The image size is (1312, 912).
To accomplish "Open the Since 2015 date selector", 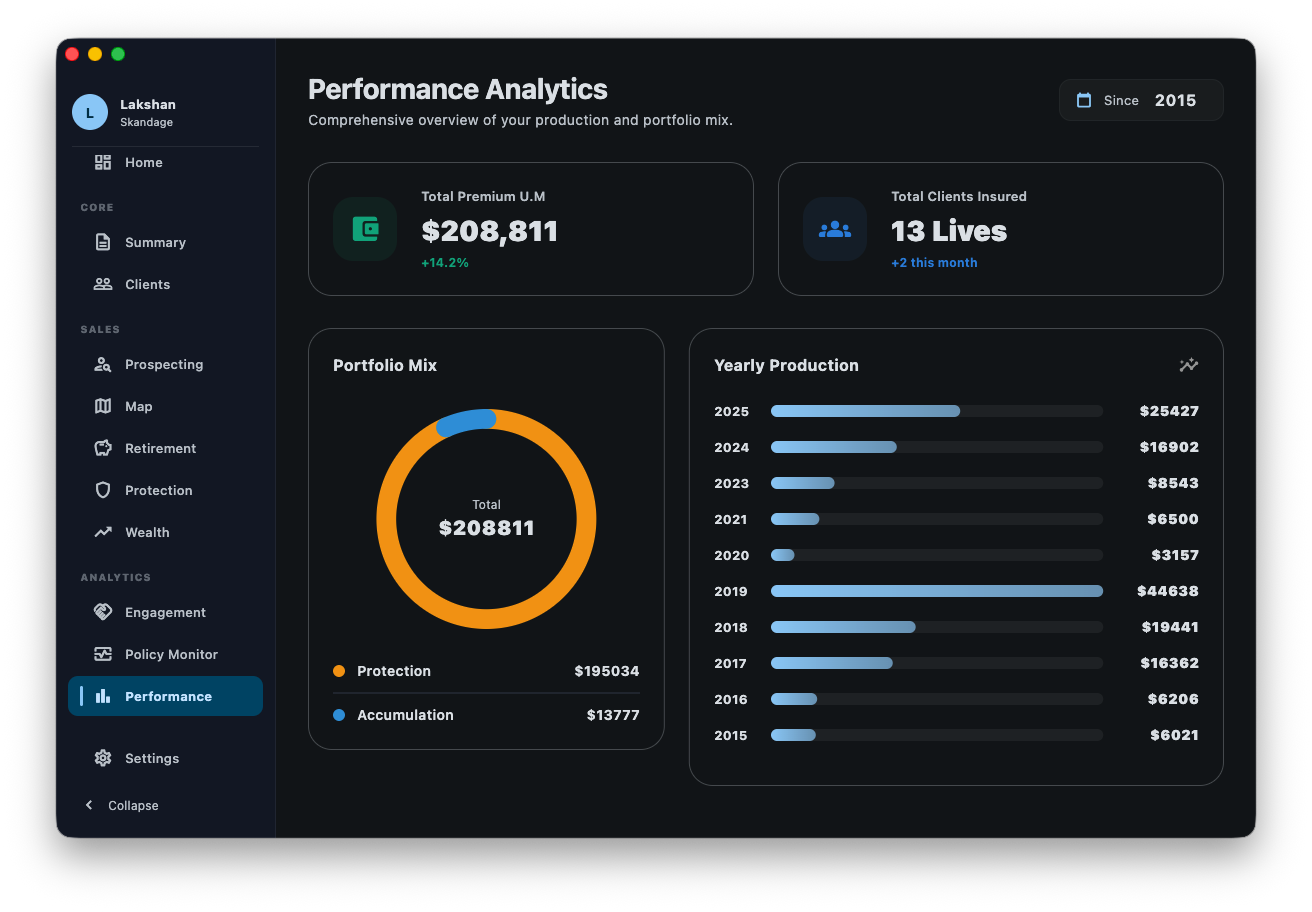I will pyautogui.click(x=1141, y=100).
